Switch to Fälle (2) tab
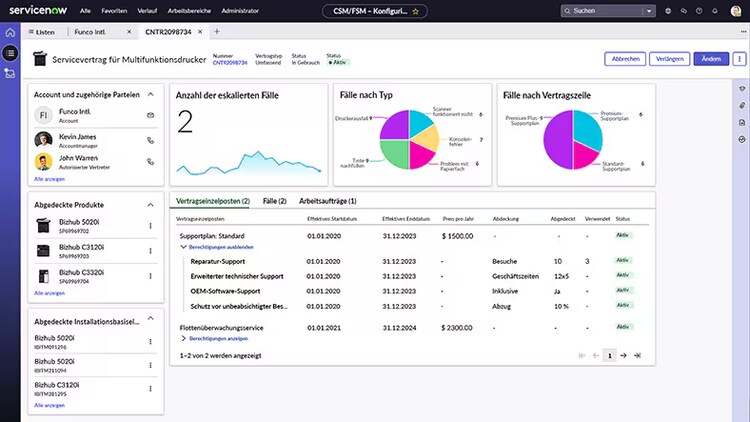This screenshot has height=422, width=750. pos(275,201)
